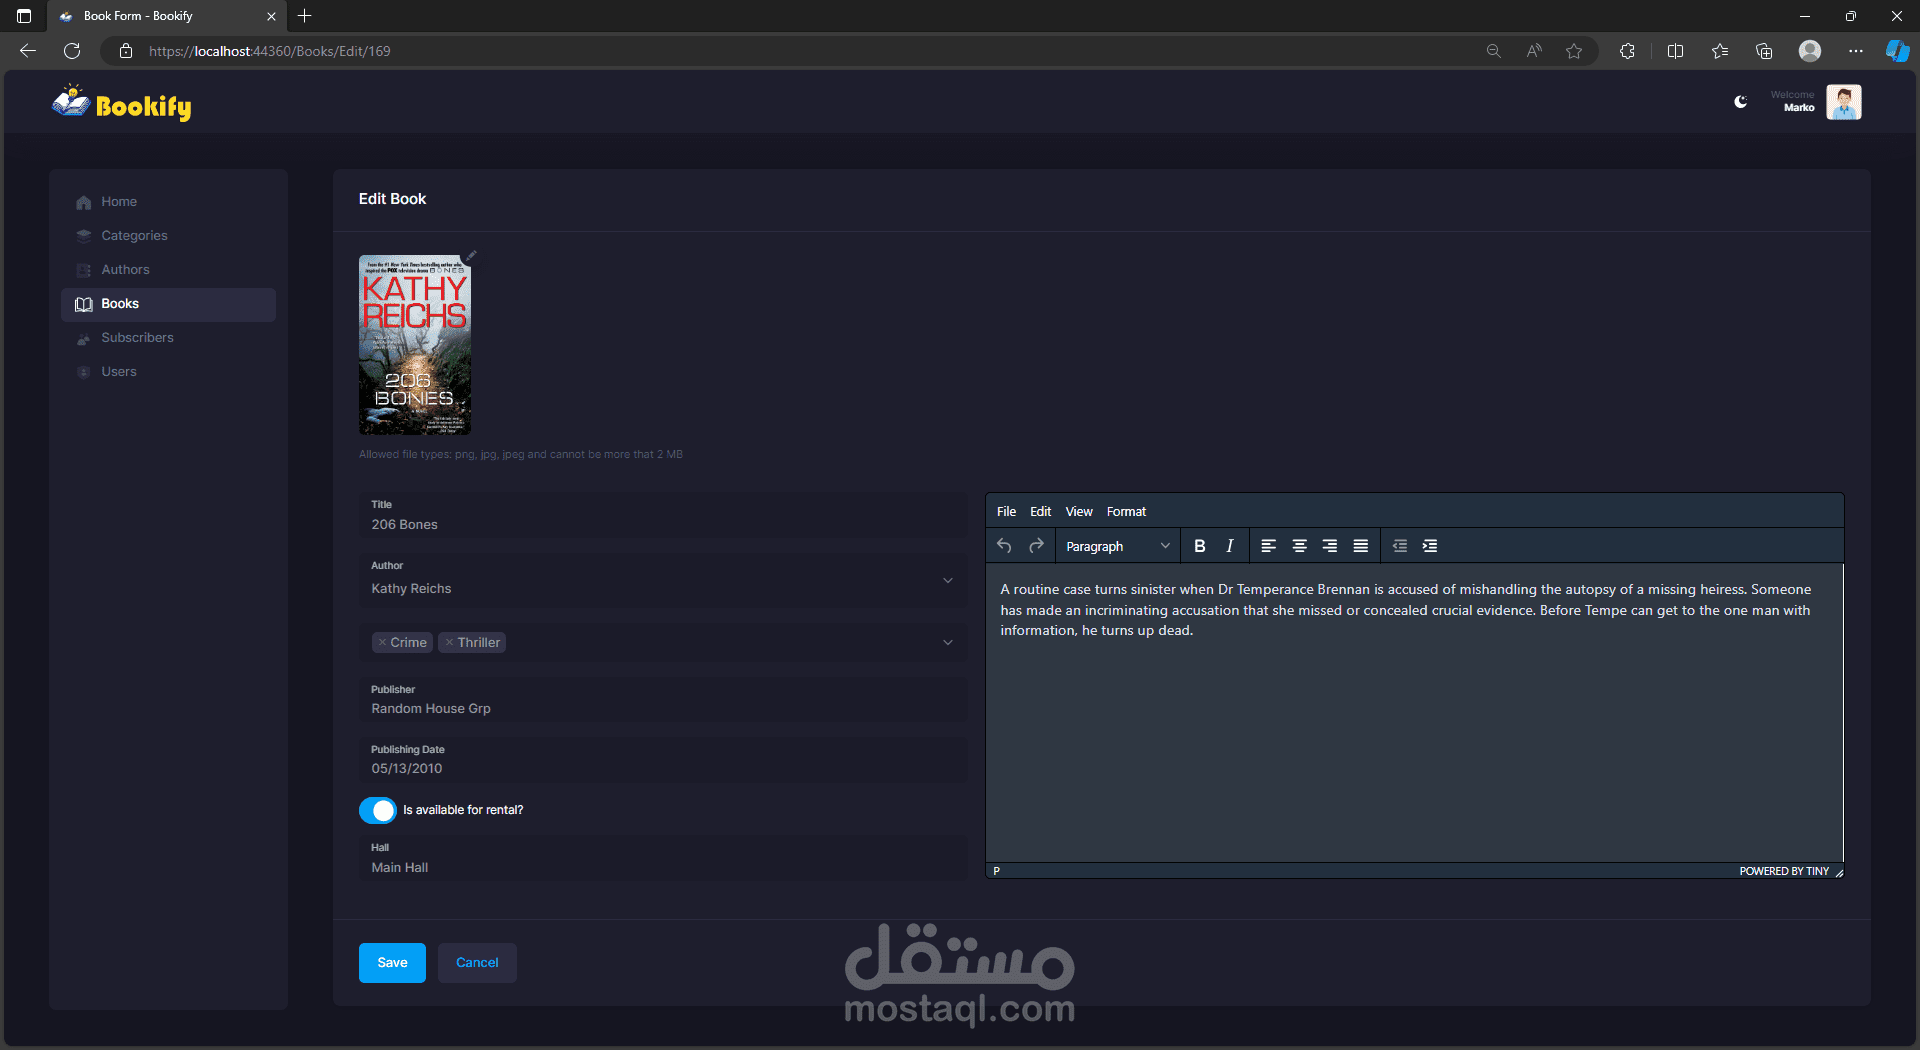Click the Publishing Date field
Screen dimensions: 1920x1050
(663, 760)
